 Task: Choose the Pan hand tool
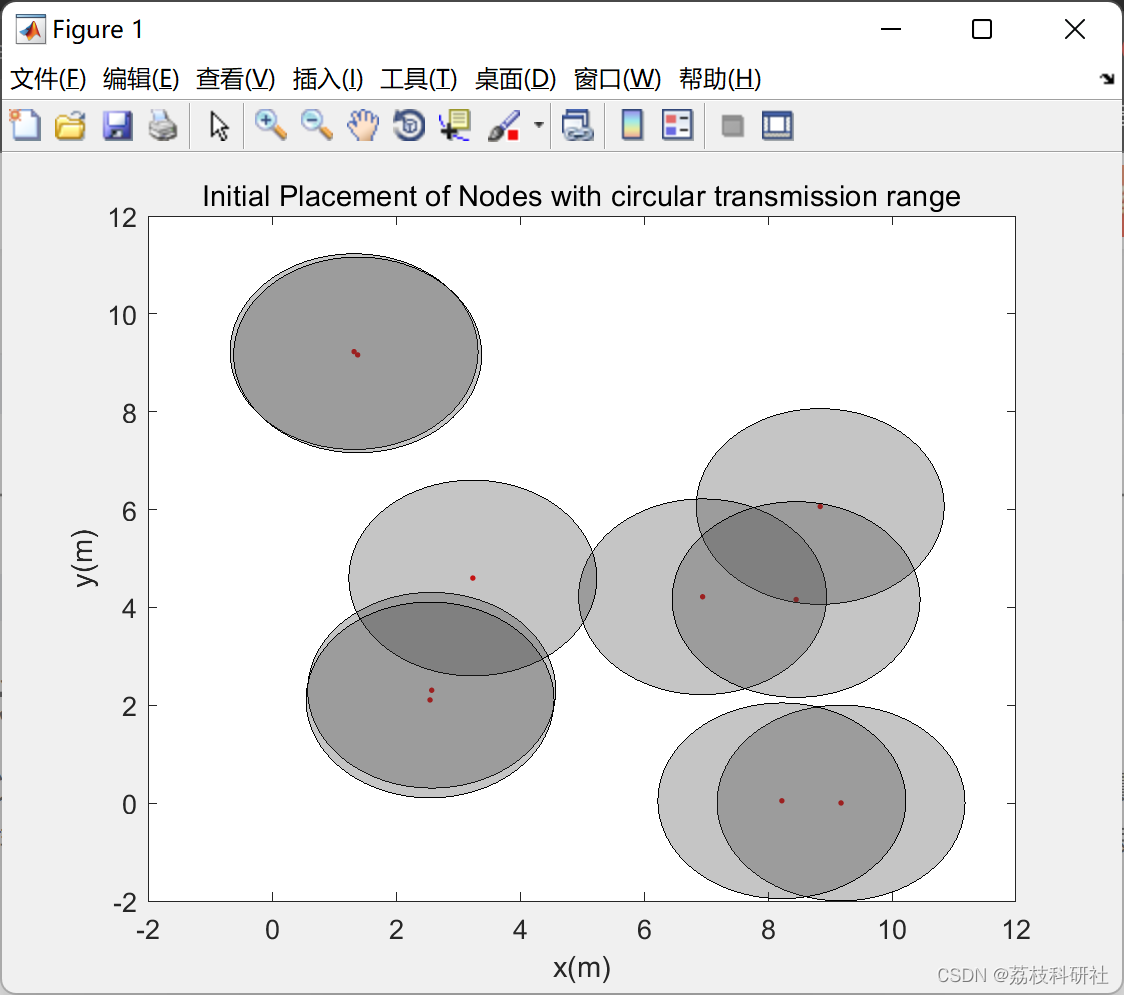[363, 125]
